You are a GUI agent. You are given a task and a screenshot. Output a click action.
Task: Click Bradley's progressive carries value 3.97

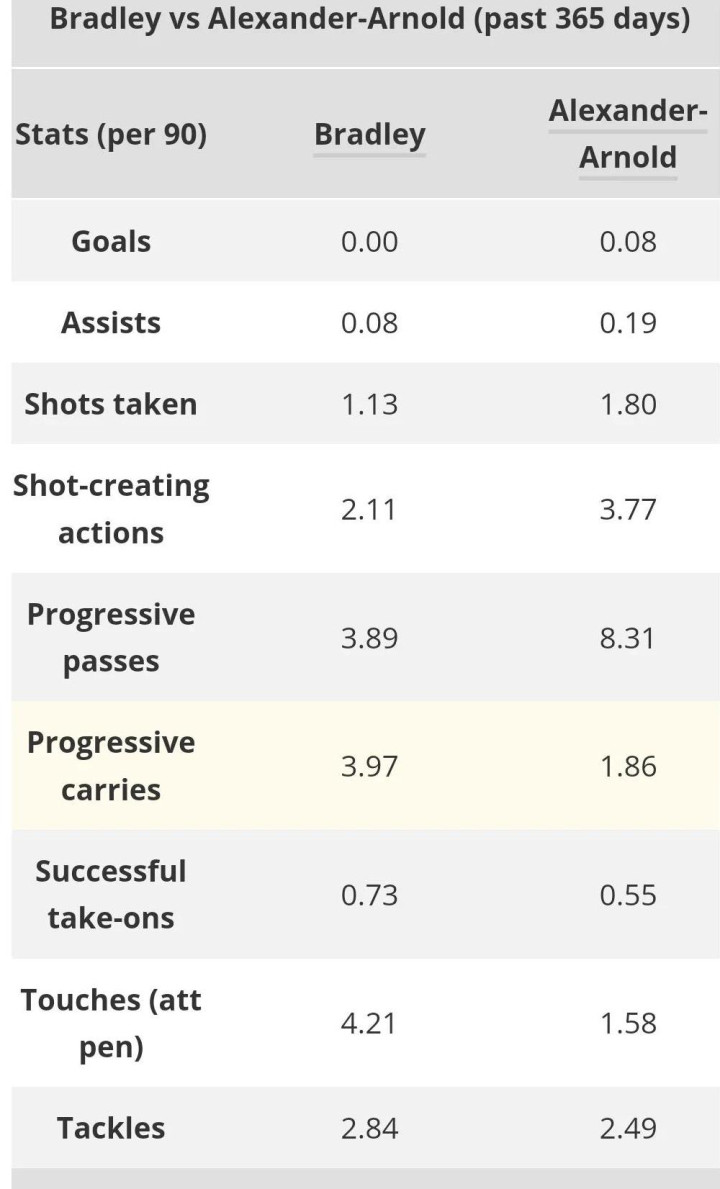coord(369,767)
